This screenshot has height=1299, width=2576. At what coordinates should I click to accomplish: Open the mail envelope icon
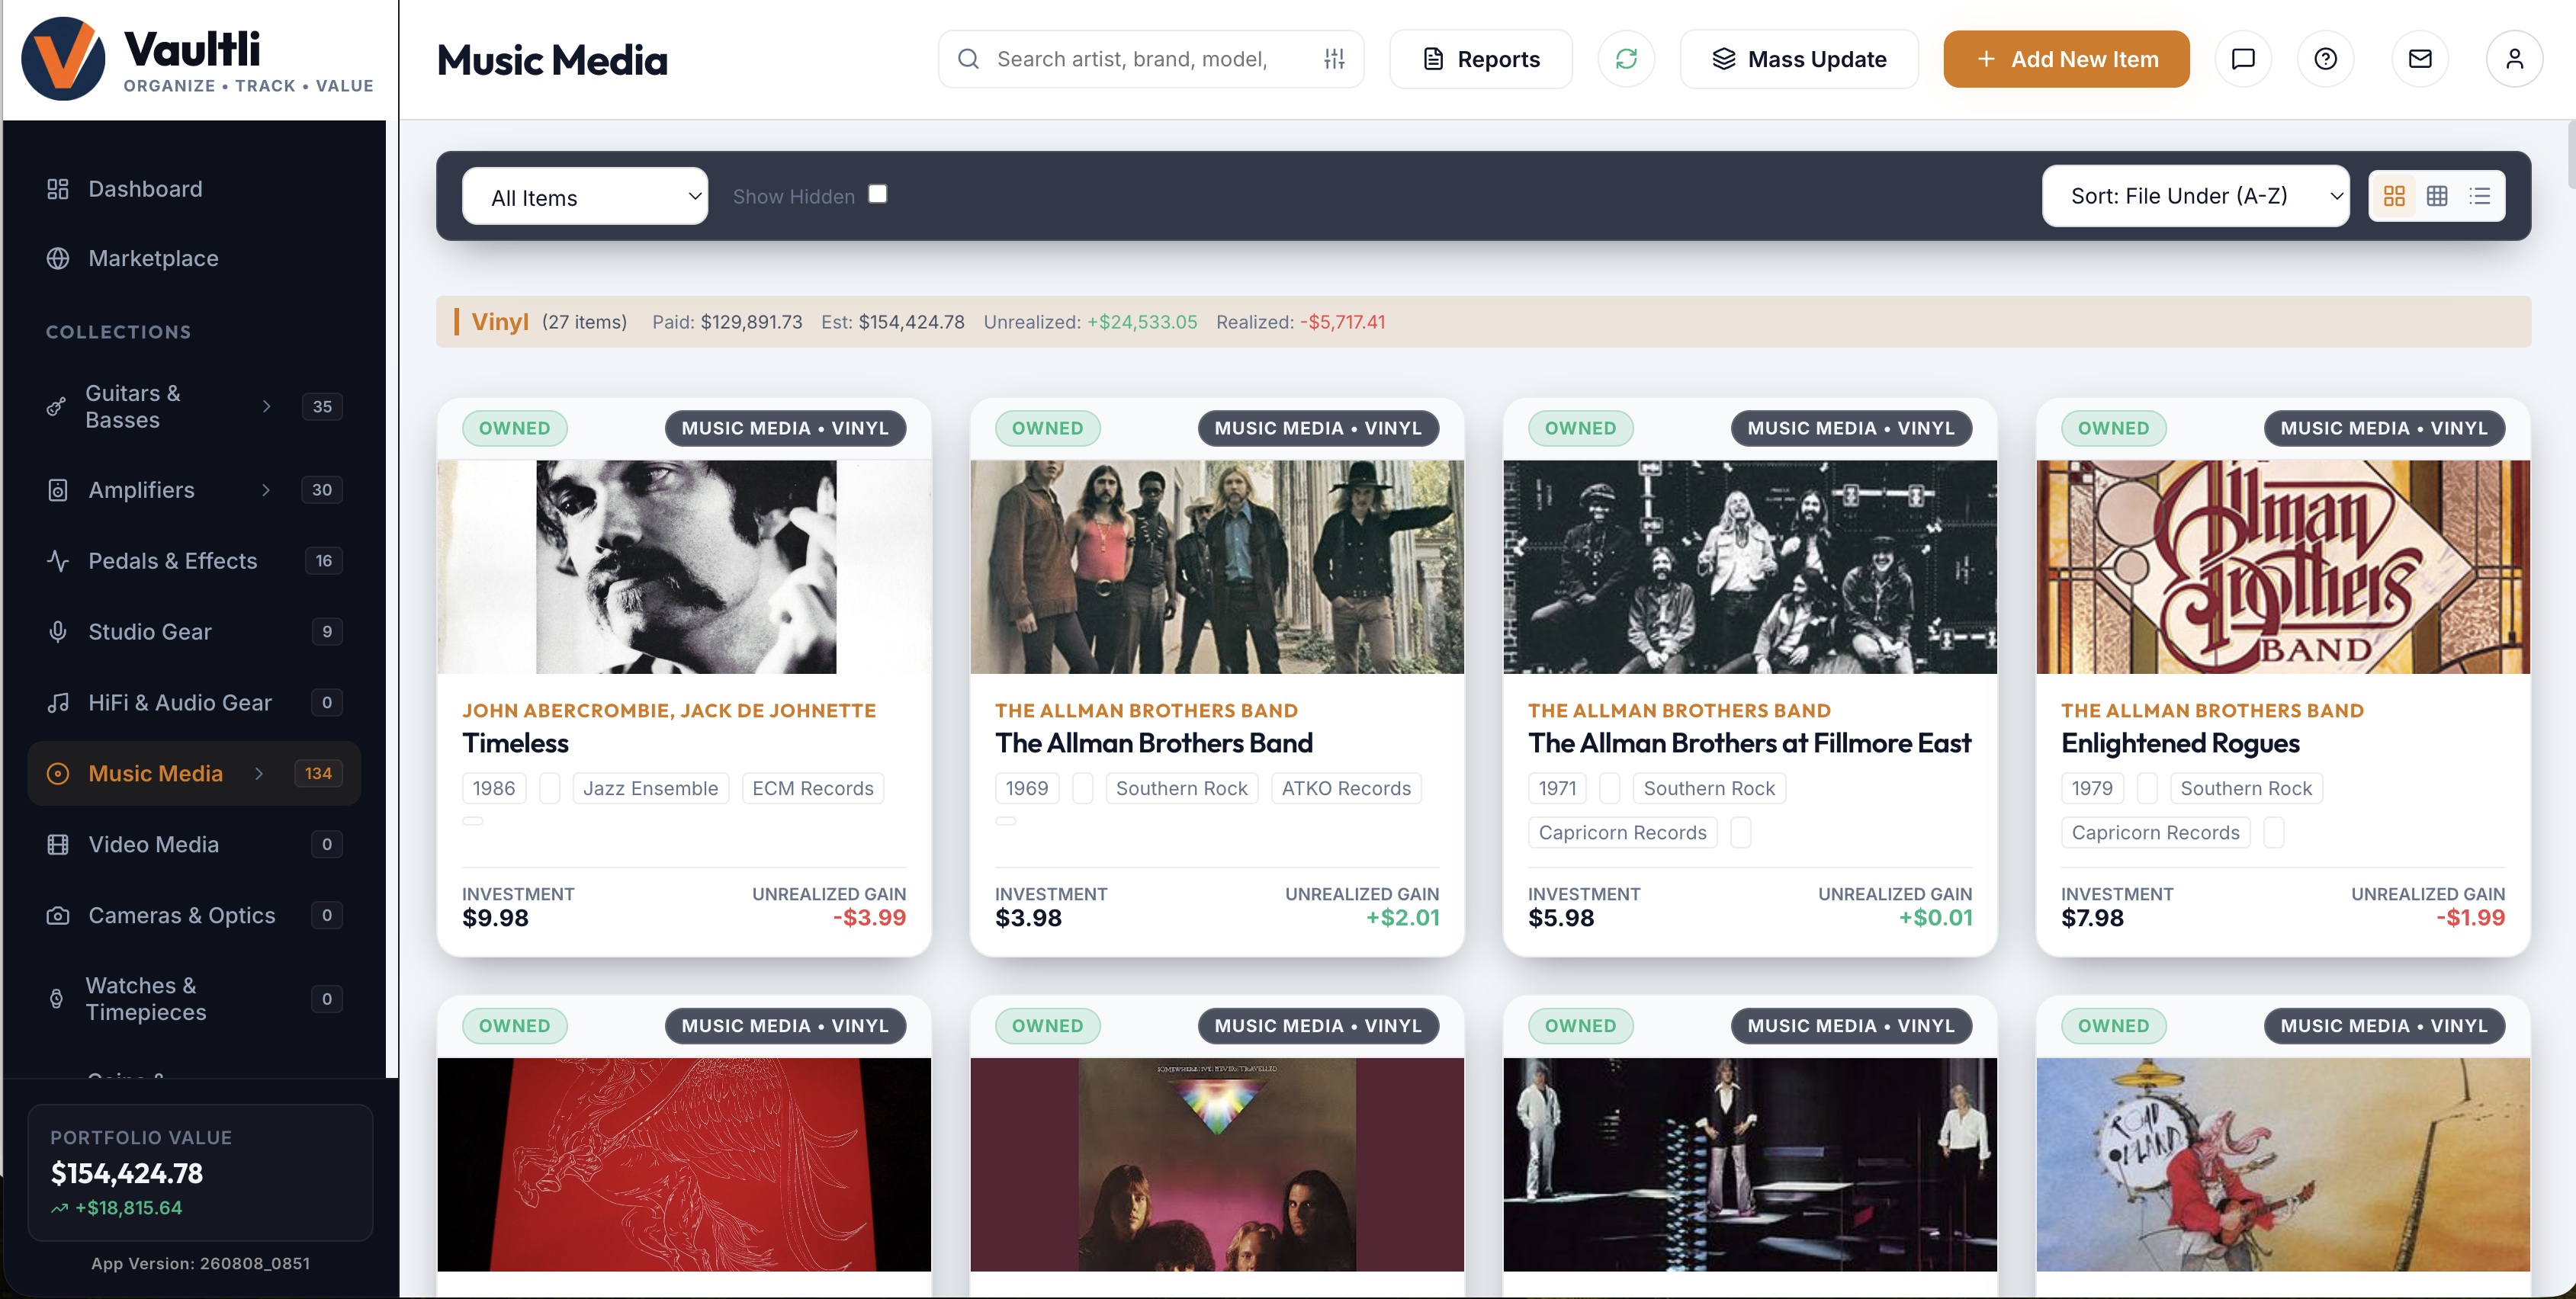[2419, 59]
